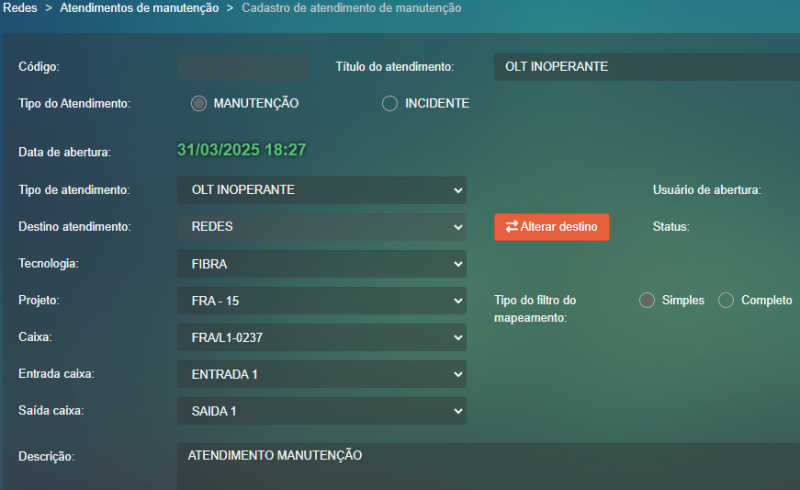Open Atendimentos de manutenção breadcrumb link
This screenshot has width=800, height=490.
139,8
